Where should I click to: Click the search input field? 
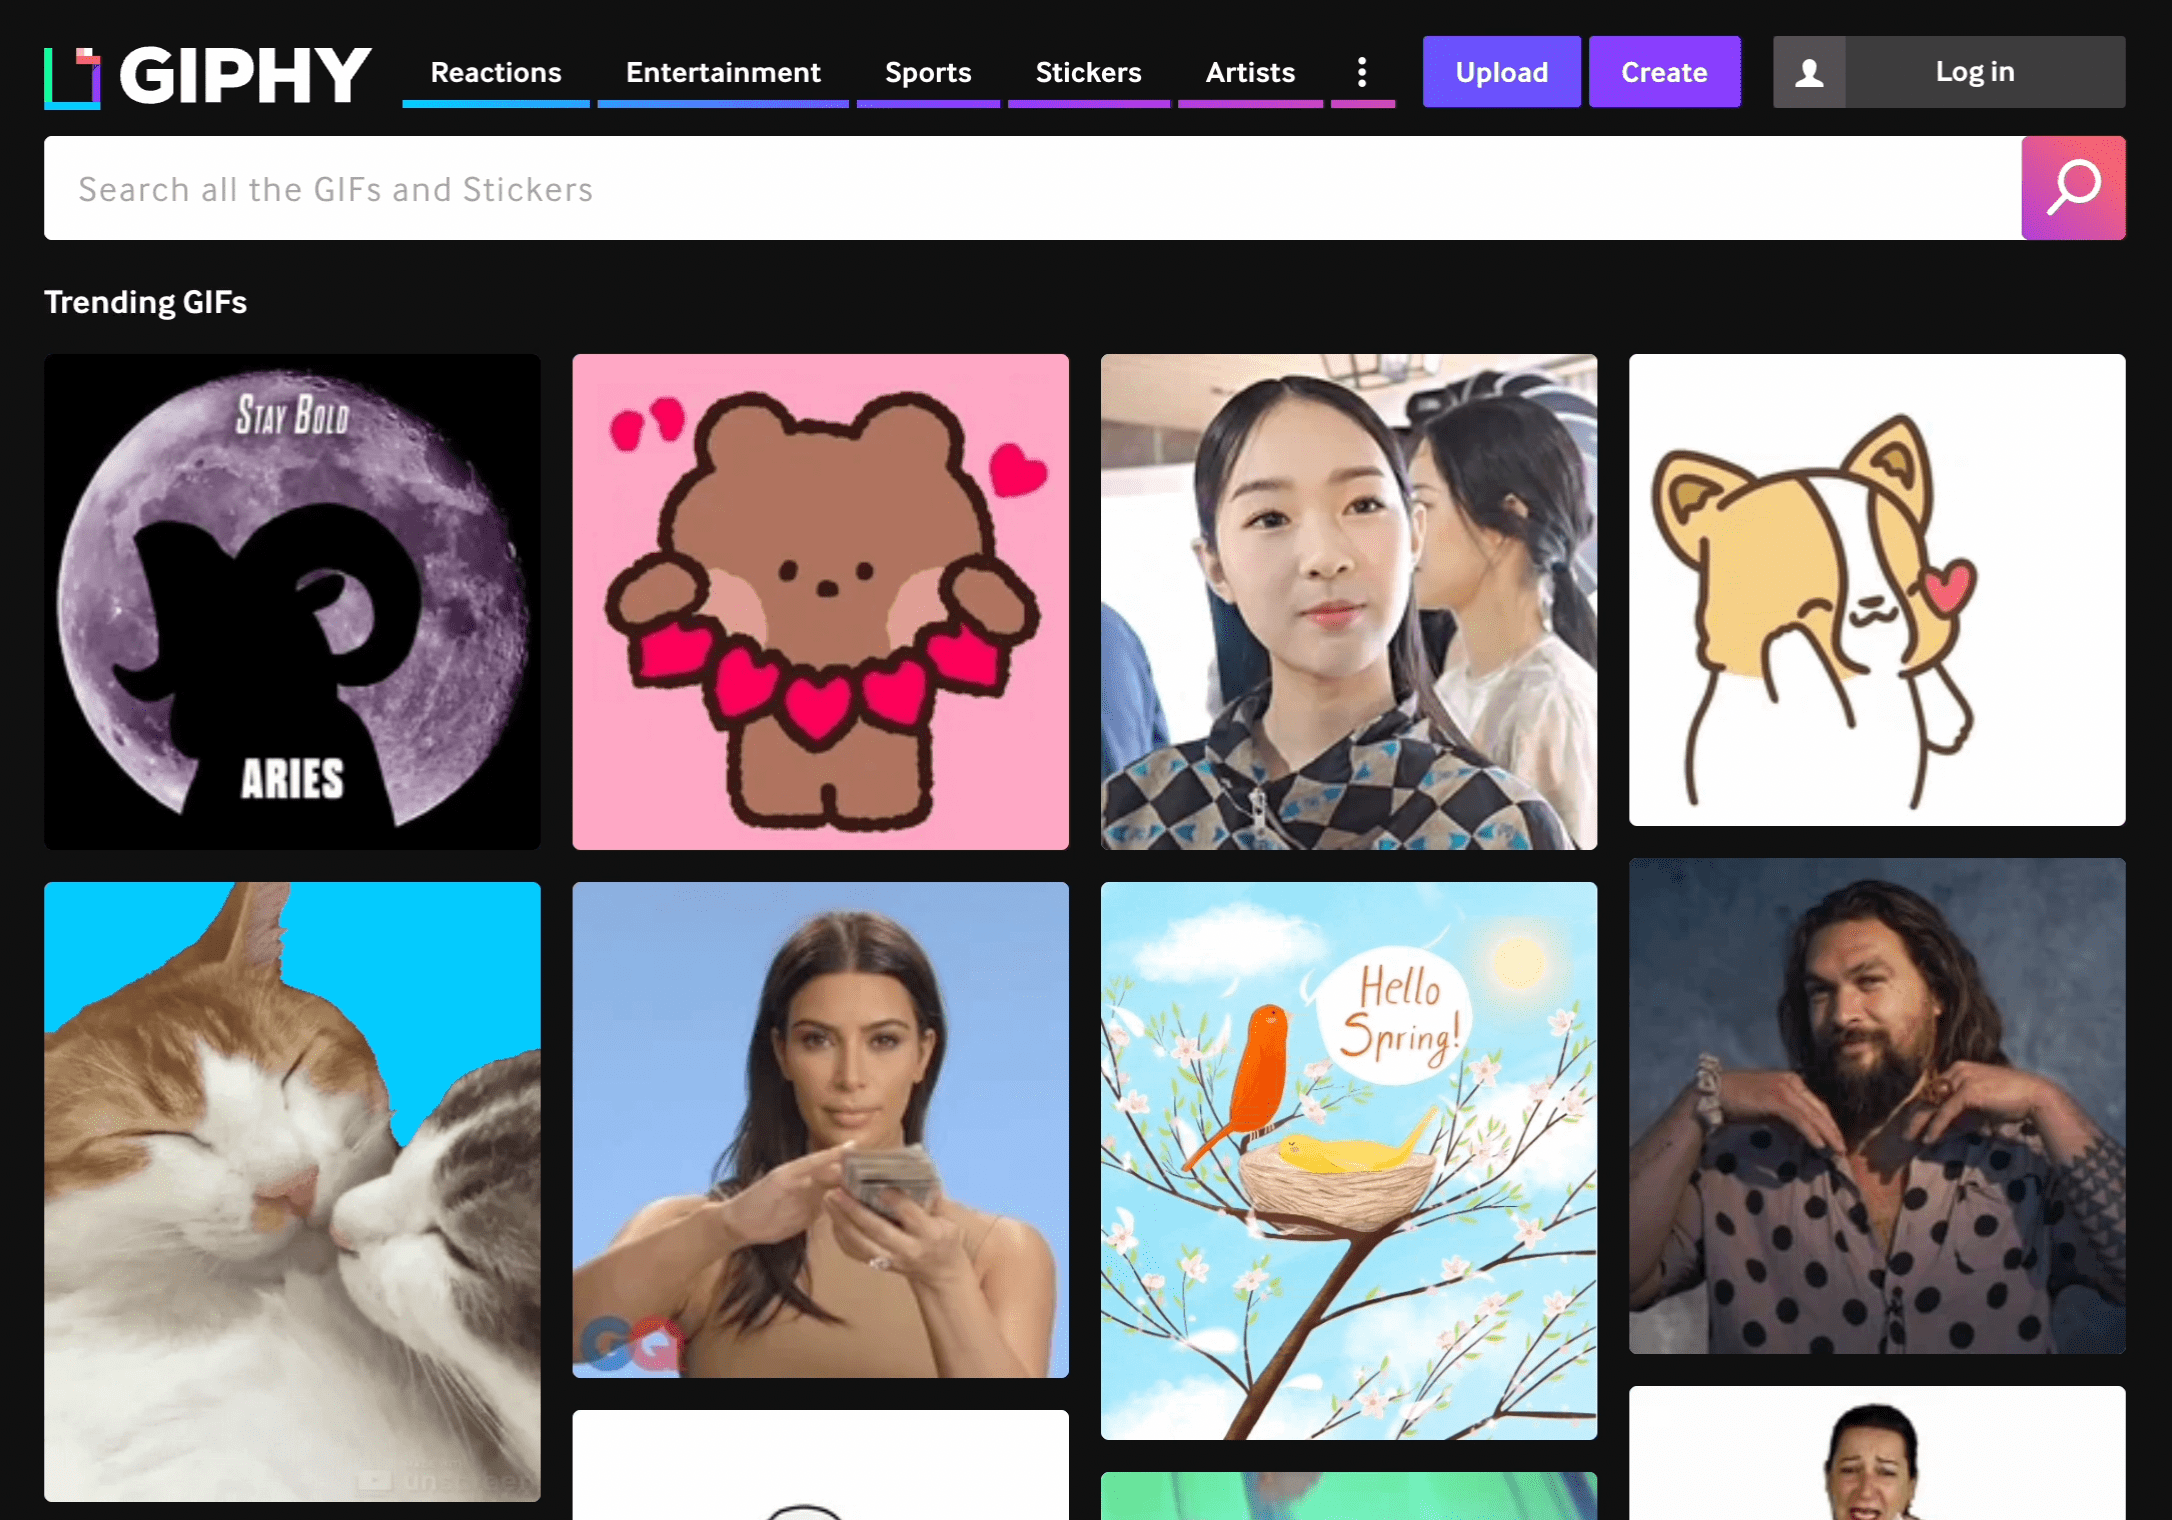tap(1032, 188)
